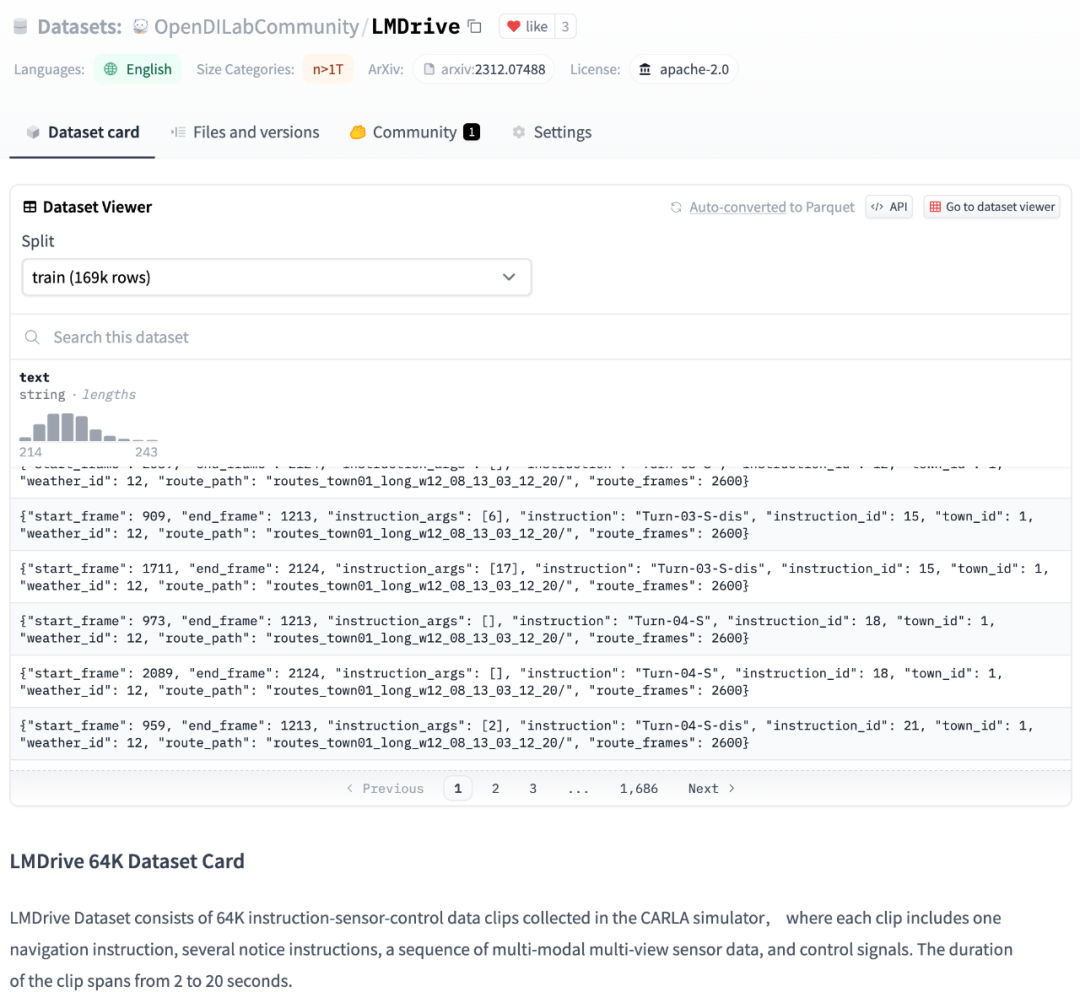The height and width of the screenshot is (992, 1080).
Task: Click the apache-2.0 license tag
Action: (x=684, y=69)
